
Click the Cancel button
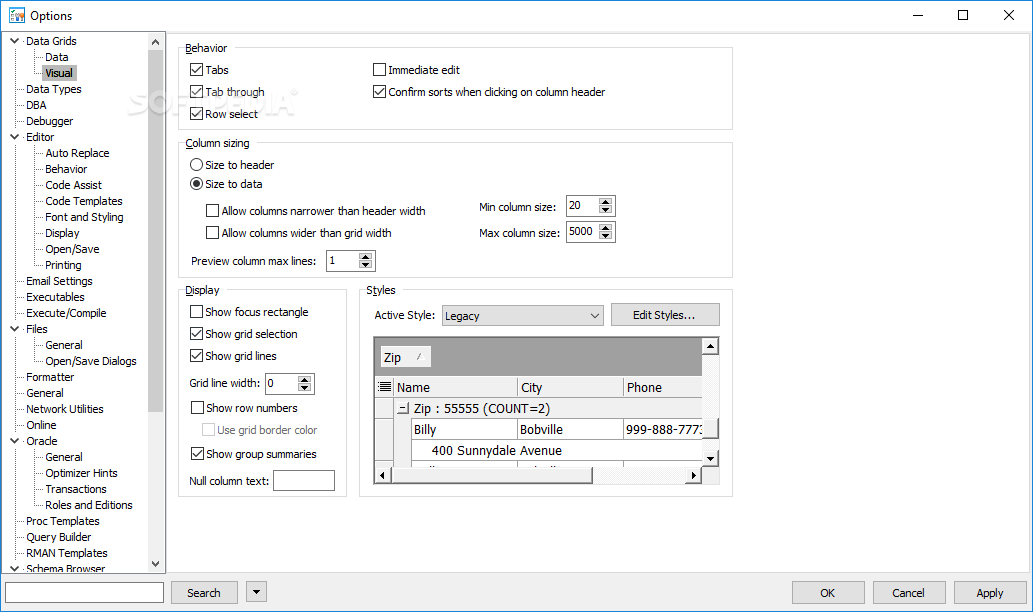click(909, 593)
